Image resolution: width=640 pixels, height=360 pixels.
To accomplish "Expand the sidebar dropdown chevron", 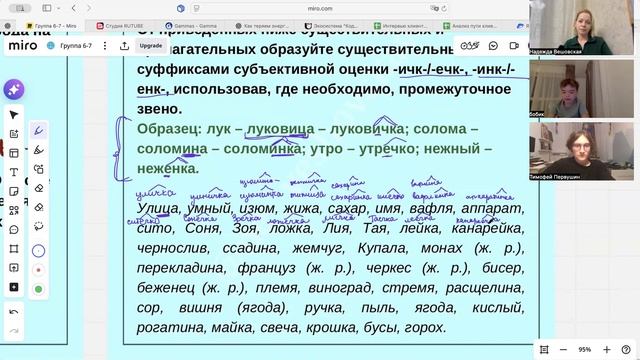I will click(59, 8).
